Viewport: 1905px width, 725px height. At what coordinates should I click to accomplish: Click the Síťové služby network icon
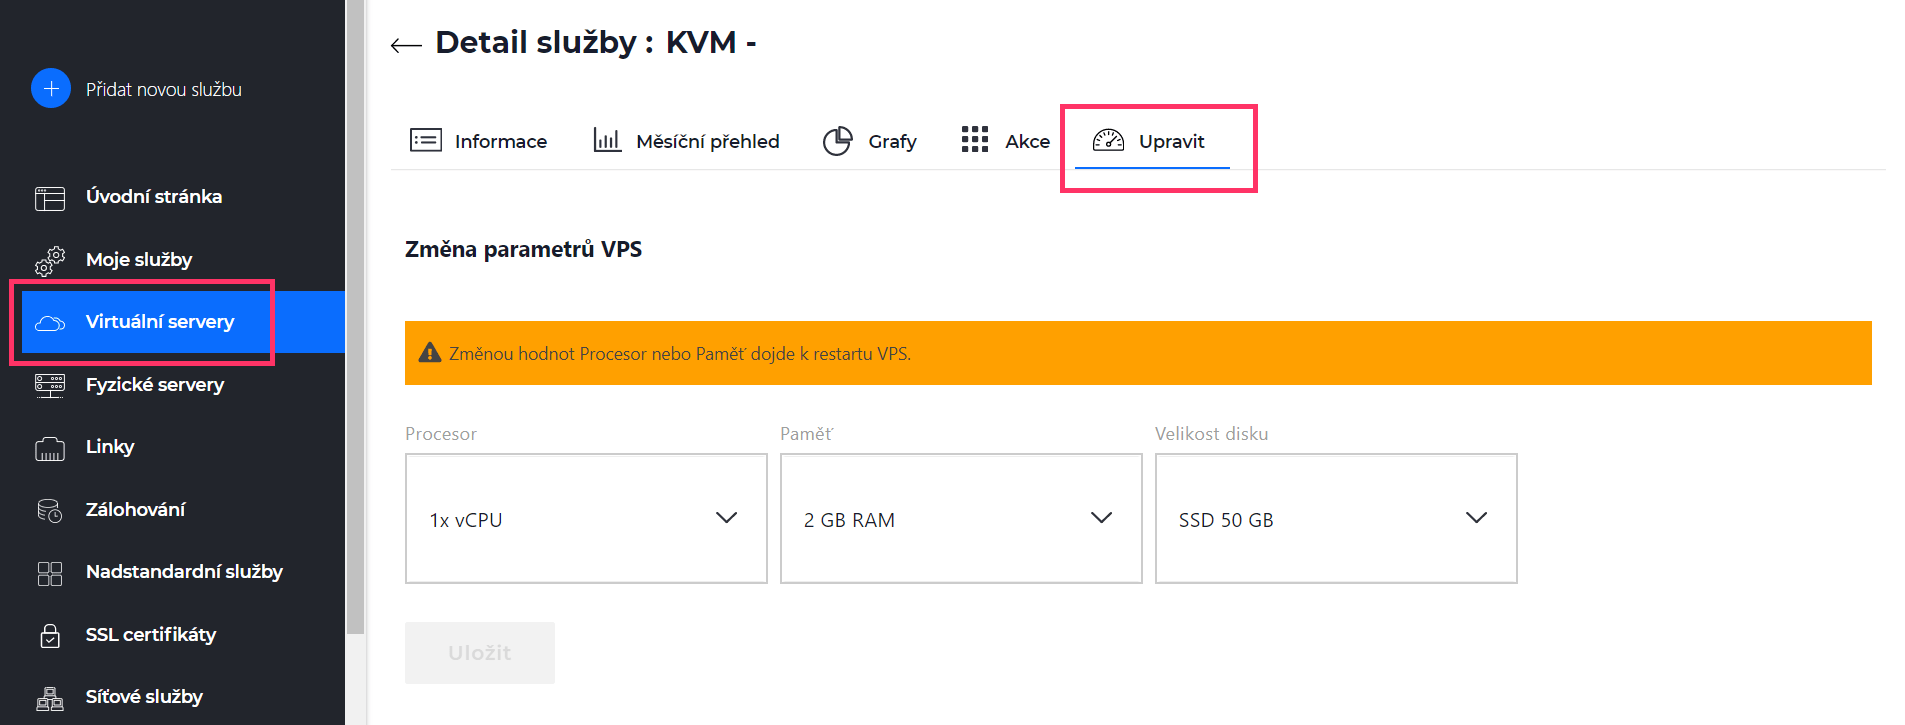click(x=50, y=698)
